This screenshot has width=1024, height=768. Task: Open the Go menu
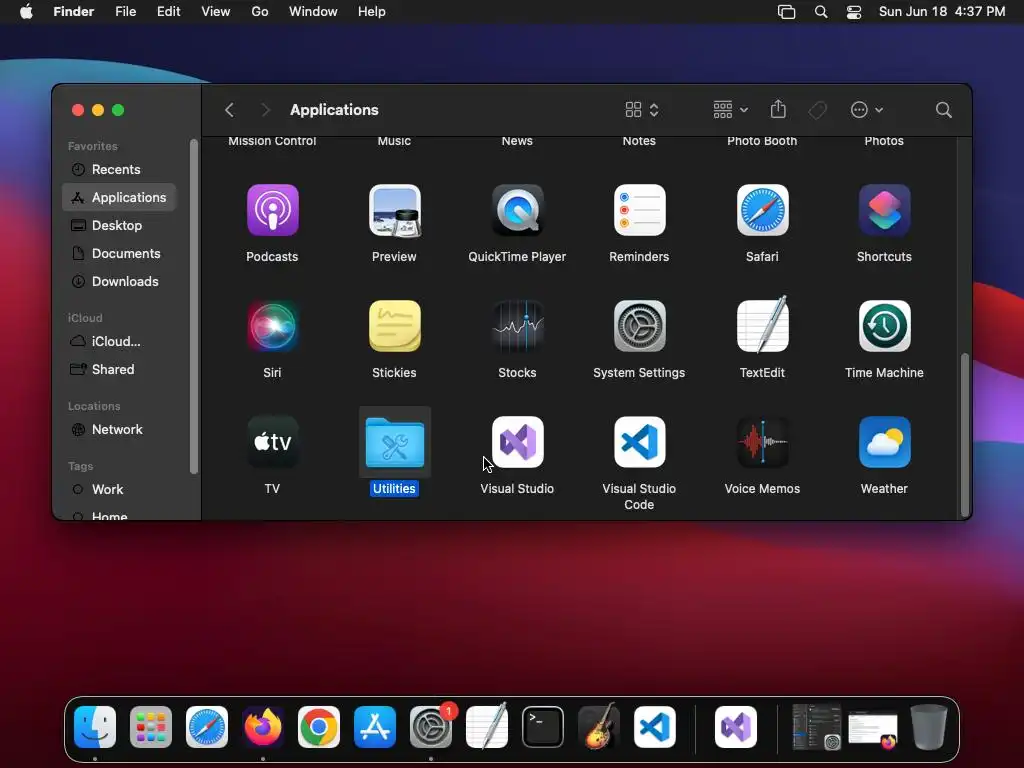click(260, 12)
